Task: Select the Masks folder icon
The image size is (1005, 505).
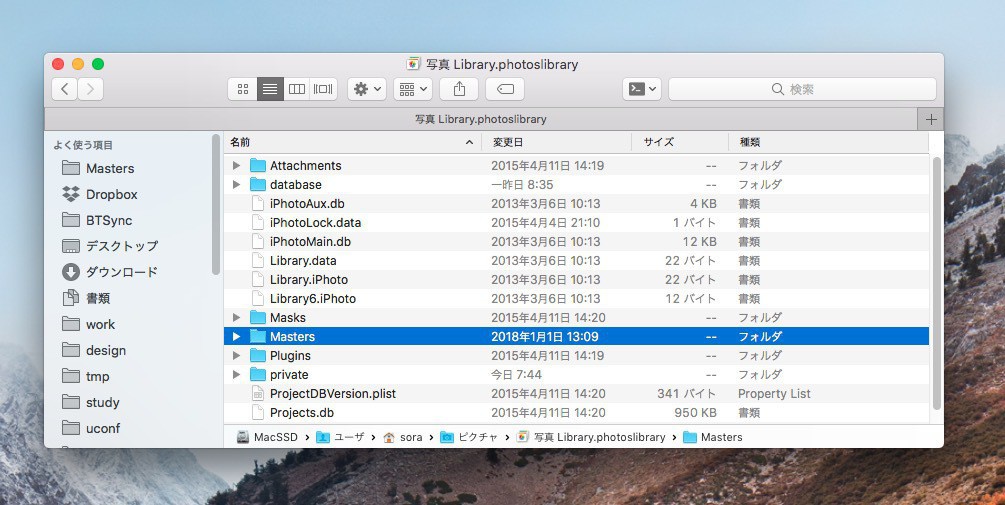Action: [x=258, y=317]
